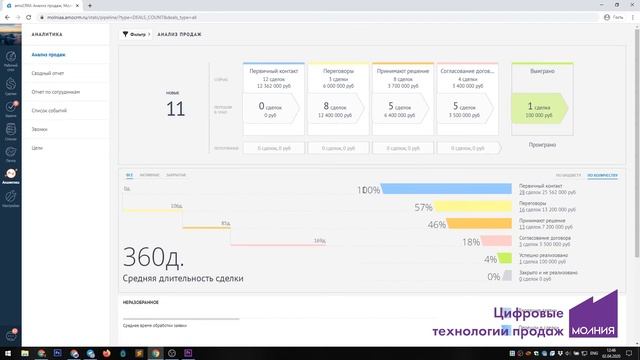Click the 360д. average deal duration value
Screen dimensions: 640x360
pos(153,258)
